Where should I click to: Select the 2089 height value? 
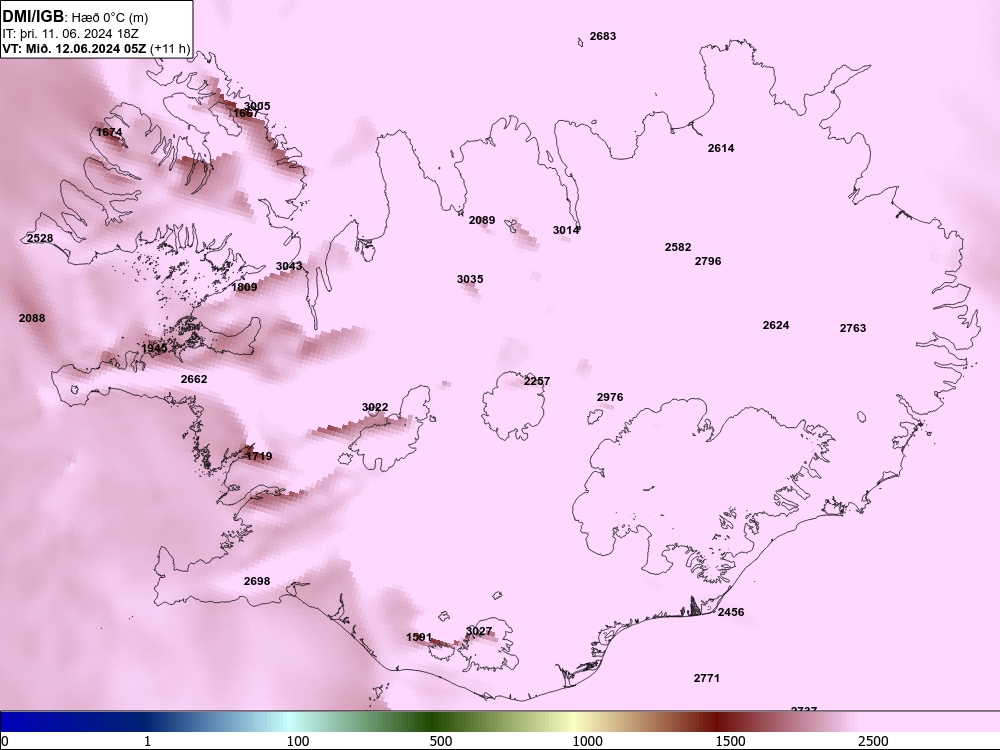[482, 220]
